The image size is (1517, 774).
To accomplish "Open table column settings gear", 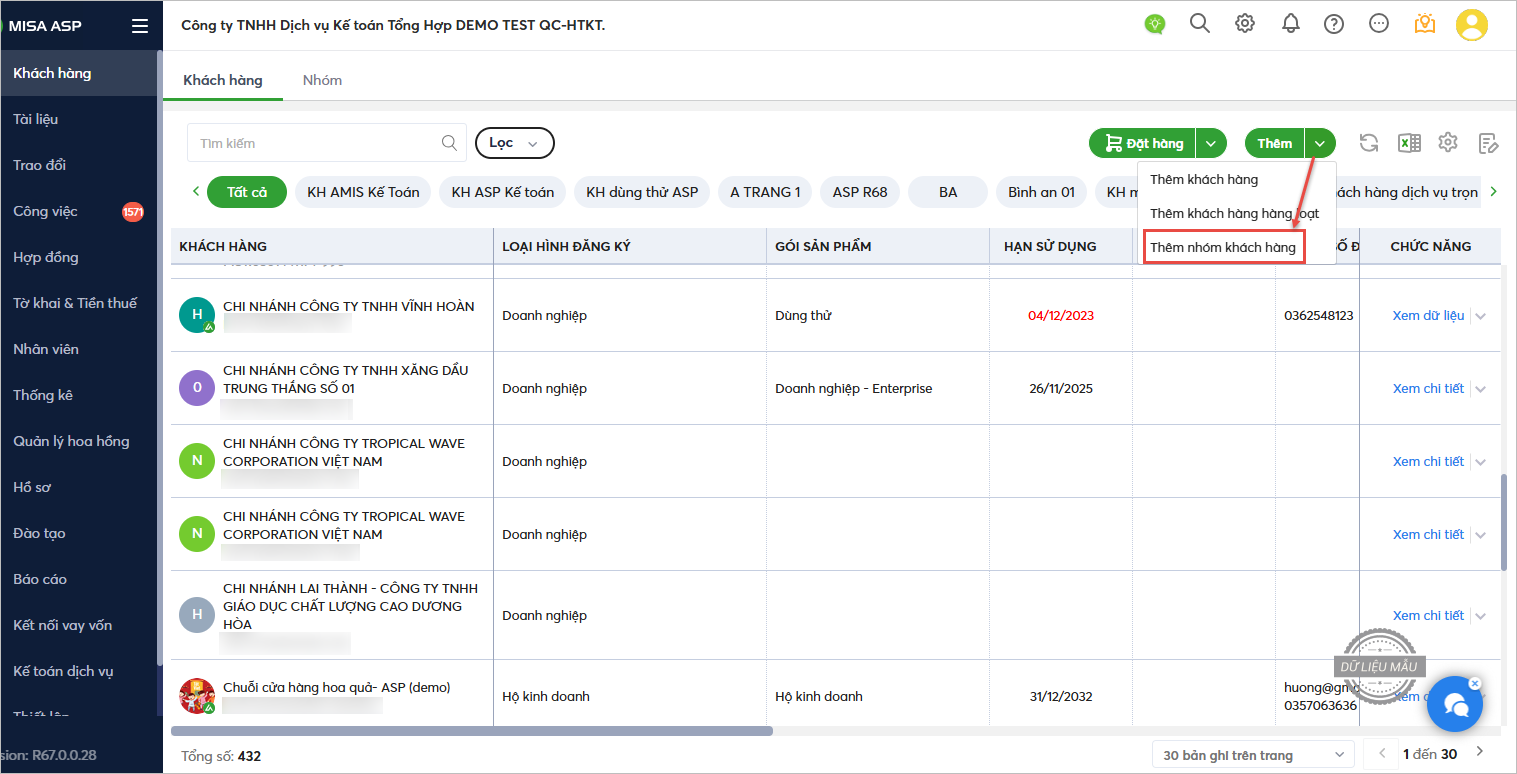I will [x=1448, y=143].
